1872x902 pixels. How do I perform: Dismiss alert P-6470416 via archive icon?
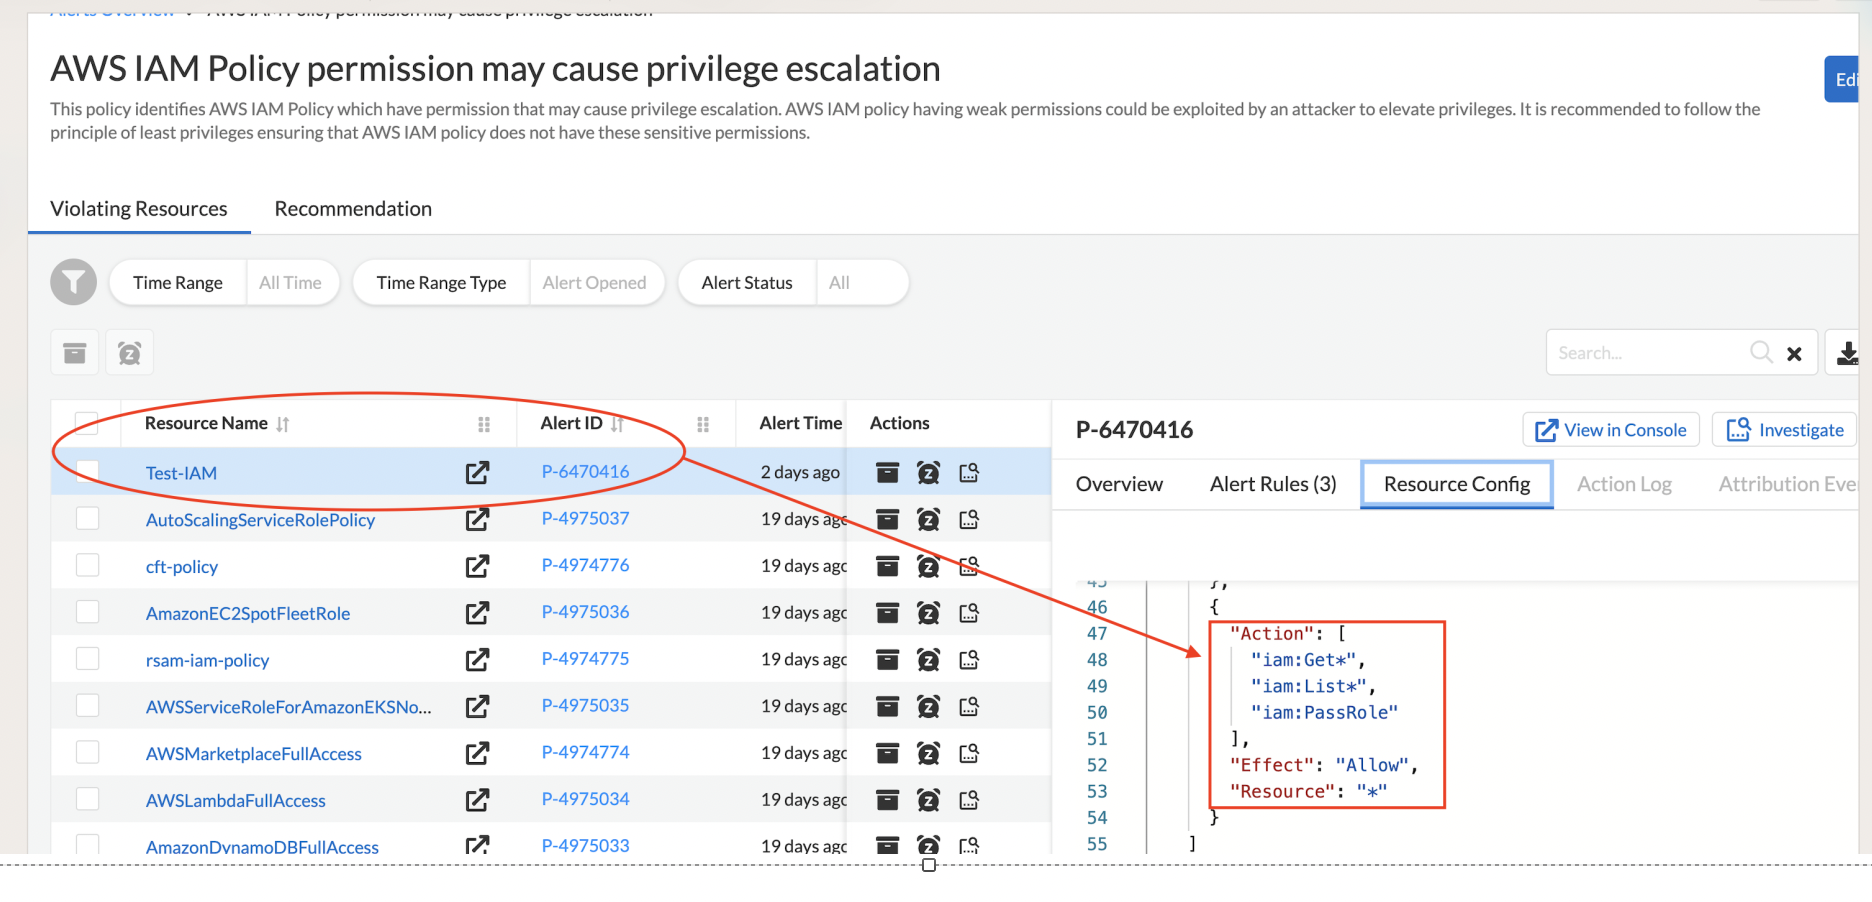tap(887, 472)
